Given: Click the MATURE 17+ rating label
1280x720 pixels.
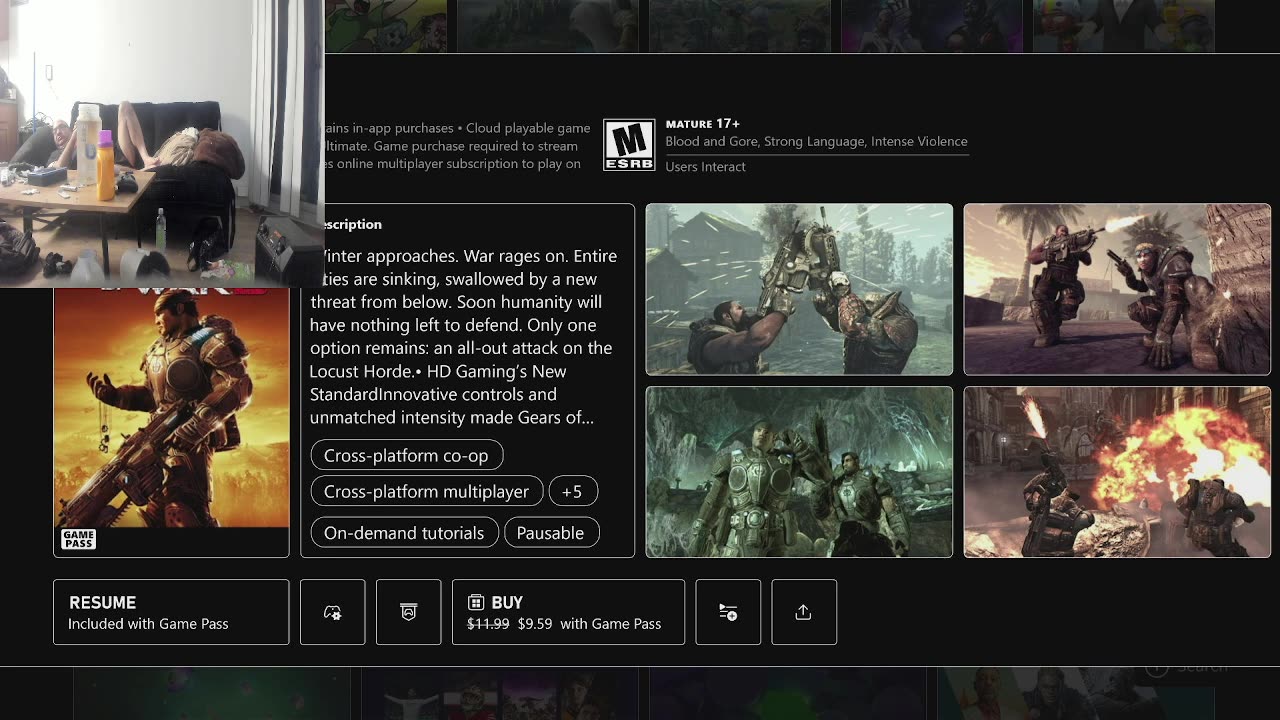Looking at the screenshot, I should coord(703,123).
